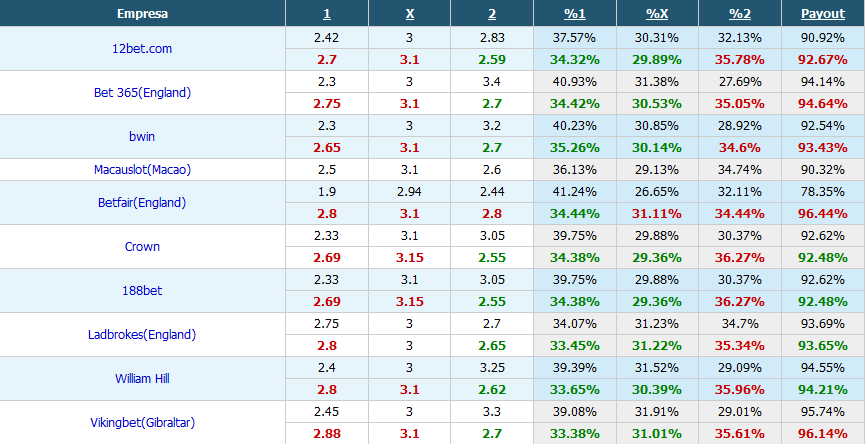Open the Bet 365(England) company link

click(x=142, y=93)
